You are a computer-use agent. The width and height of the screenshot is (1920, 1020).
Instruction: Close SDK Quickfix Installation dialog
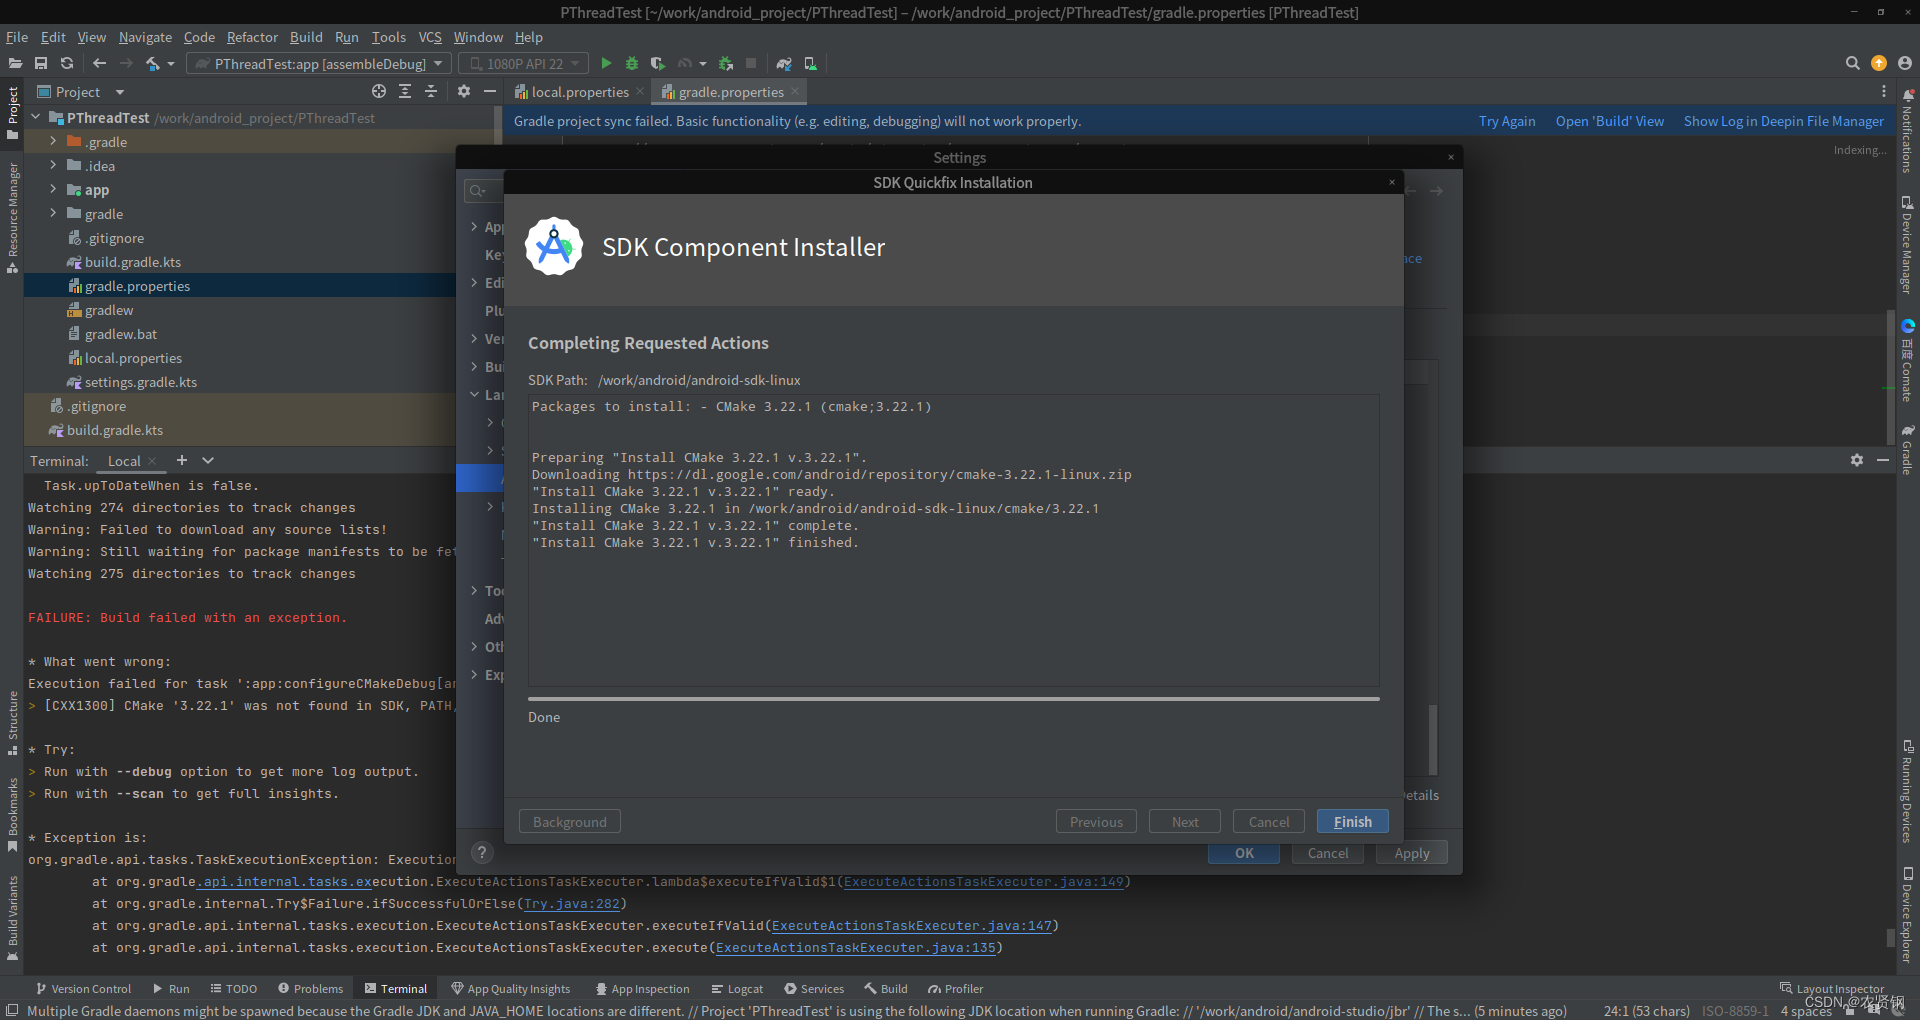tap(1391, 182)
